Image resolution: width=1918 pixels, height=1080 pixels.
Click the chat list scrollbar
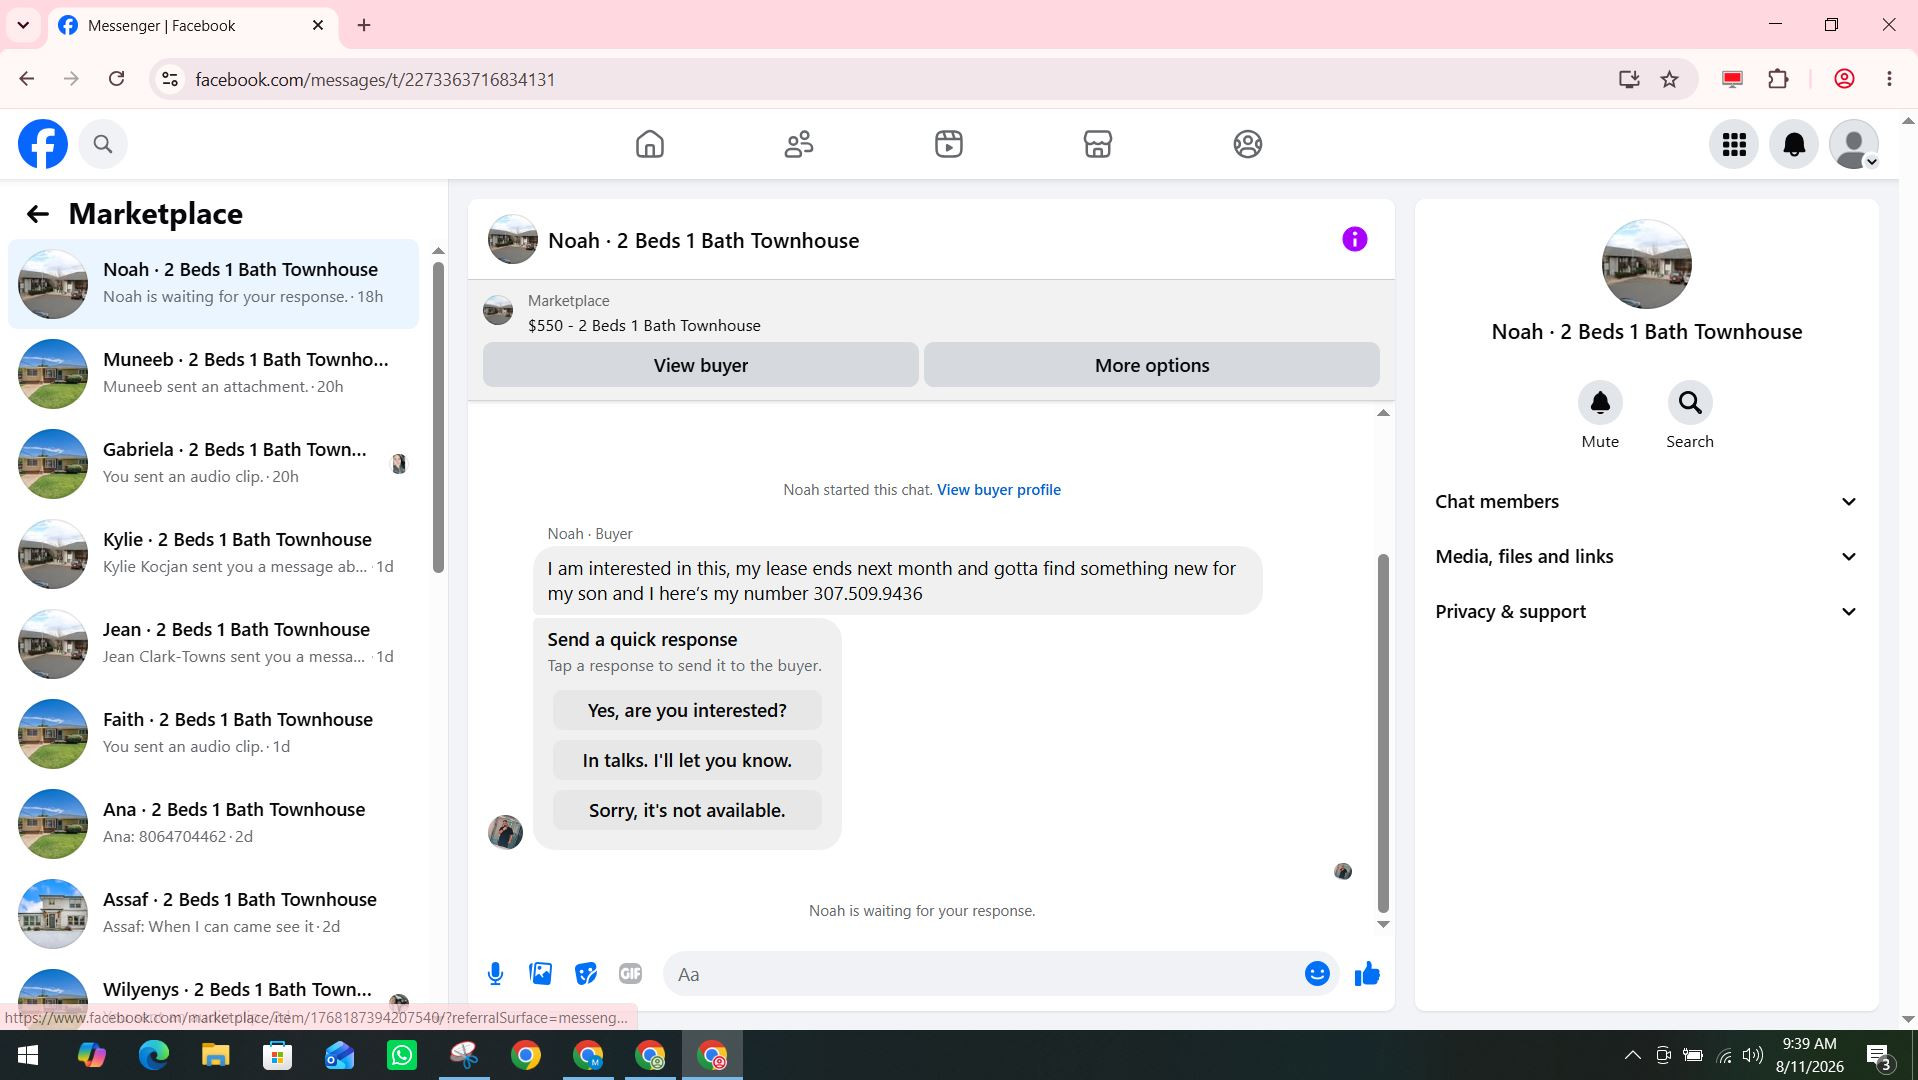point(437,416)
